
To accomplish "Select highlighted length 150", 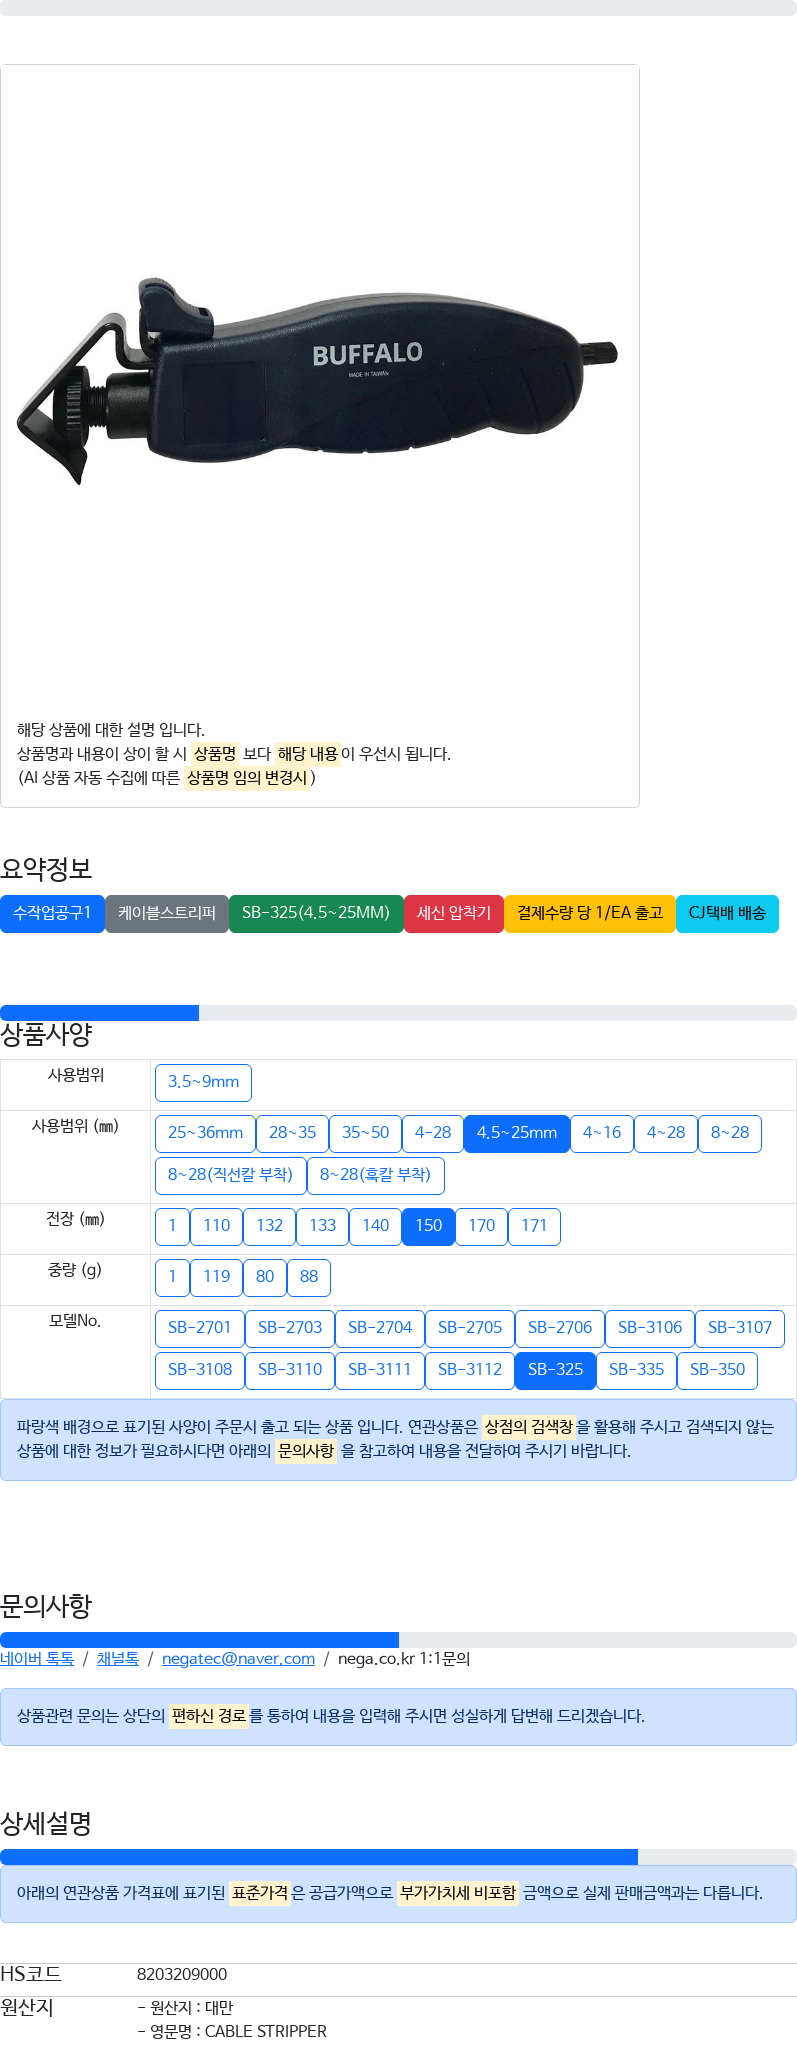I will (x=429, y=1226).
